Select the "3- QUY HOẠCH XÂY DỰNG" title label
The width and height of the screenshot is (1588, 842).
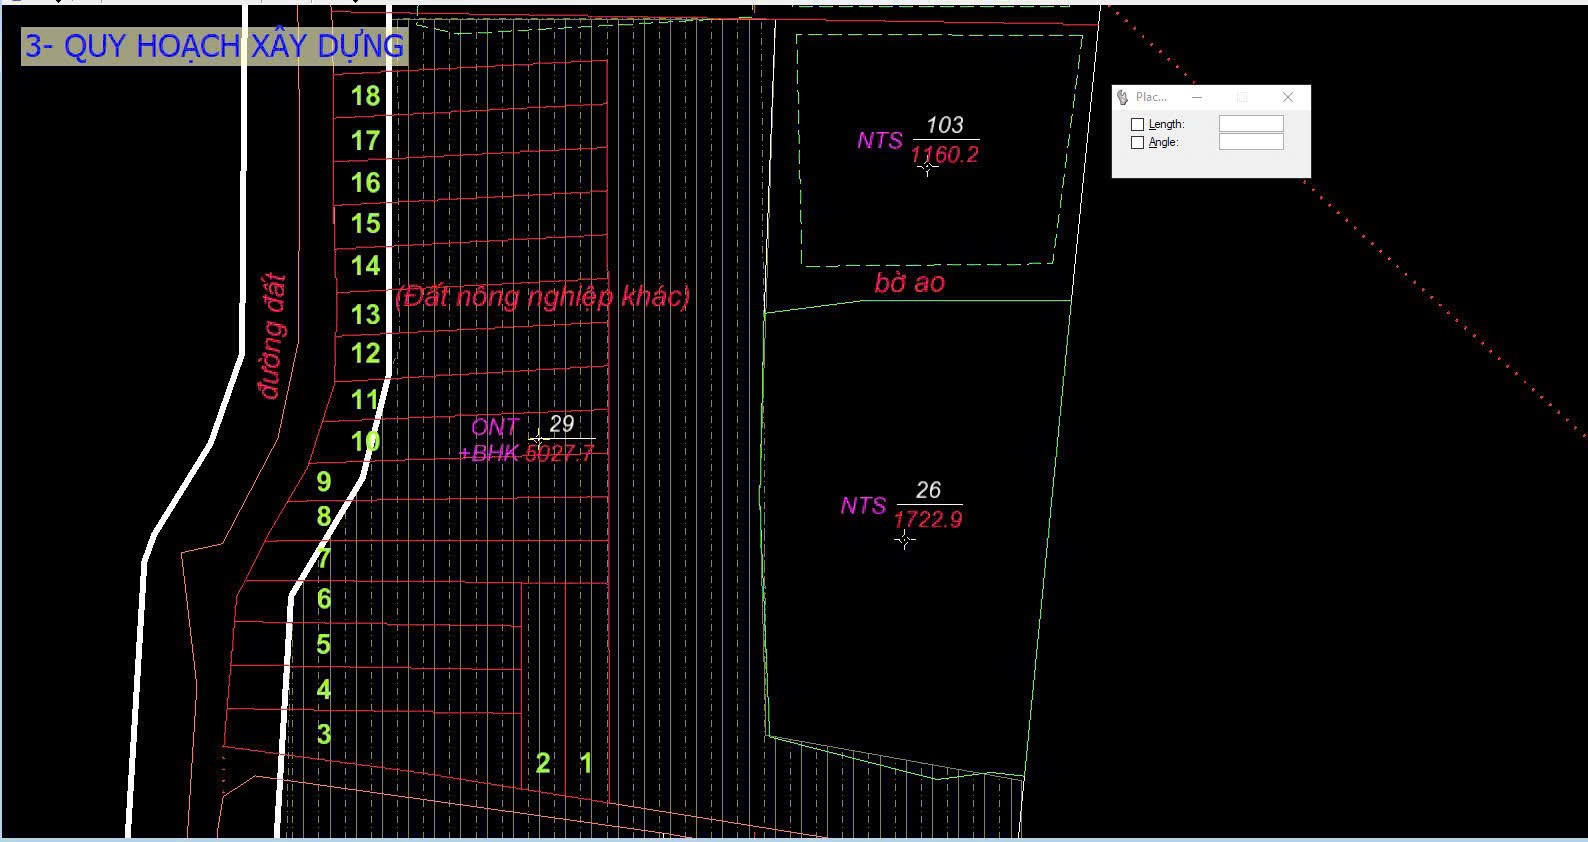pos(214,46)
